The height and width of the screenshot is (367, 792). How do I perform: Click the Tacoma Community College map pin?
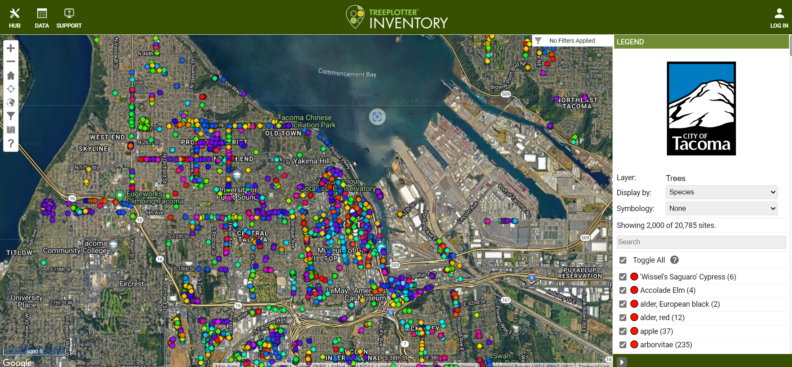click(113, 246)
